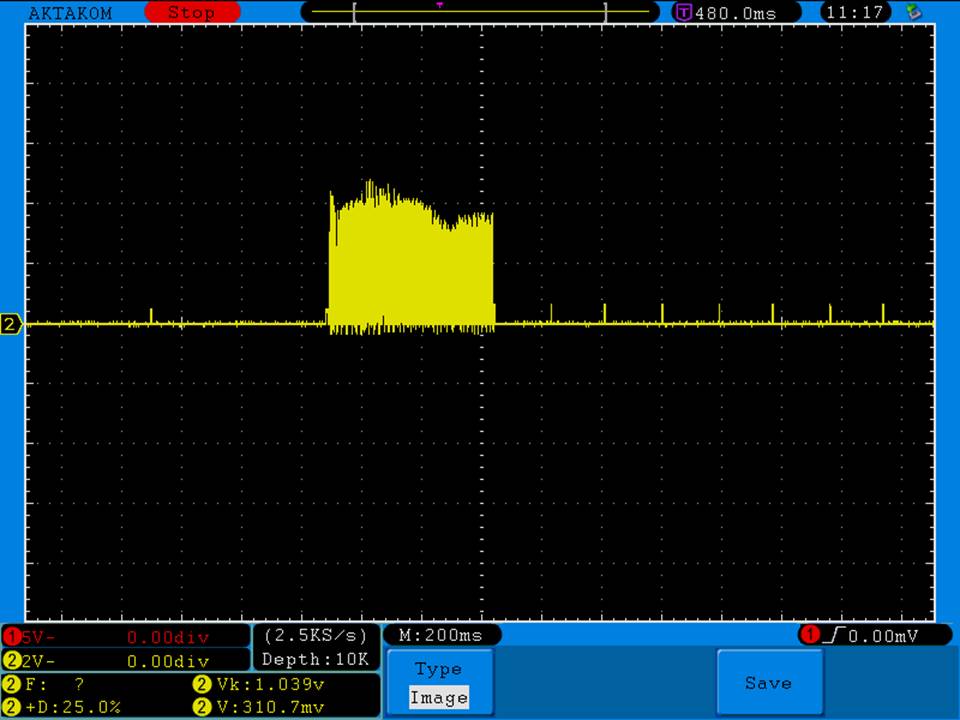Click the M:200ms timebase readout

pyautogui.click(x=441, y=636)
